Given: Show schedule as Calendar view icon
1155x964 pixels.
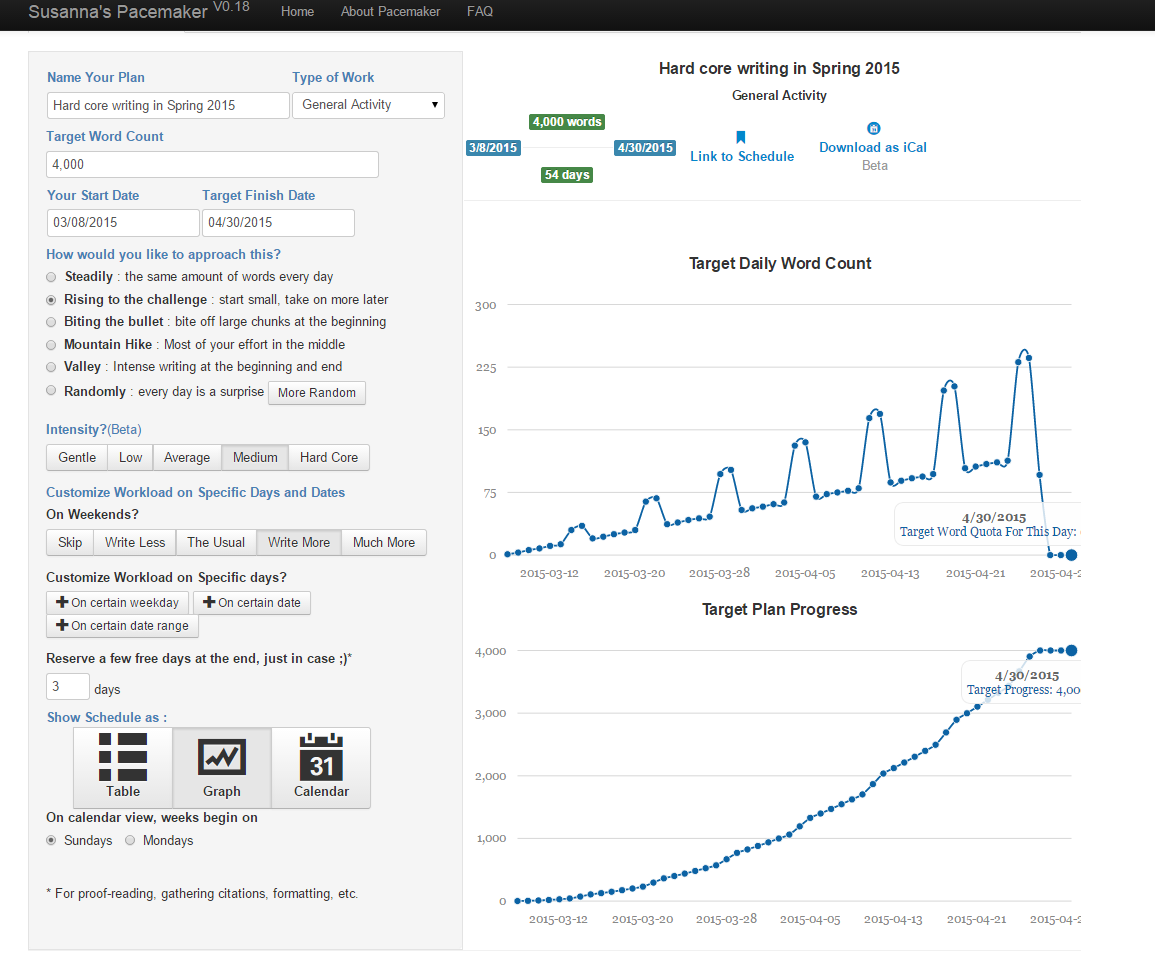Looking at the screenshot, I should 321,757.
